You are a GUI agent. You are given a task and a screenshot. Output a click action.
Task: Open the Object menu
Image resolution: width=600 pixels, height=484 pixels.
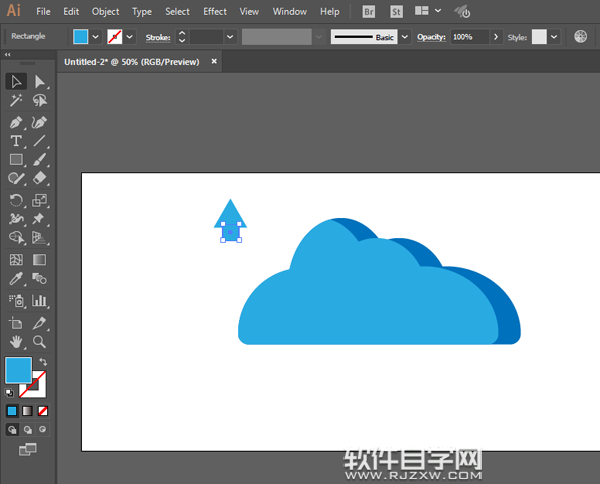(x=105, y=11)
